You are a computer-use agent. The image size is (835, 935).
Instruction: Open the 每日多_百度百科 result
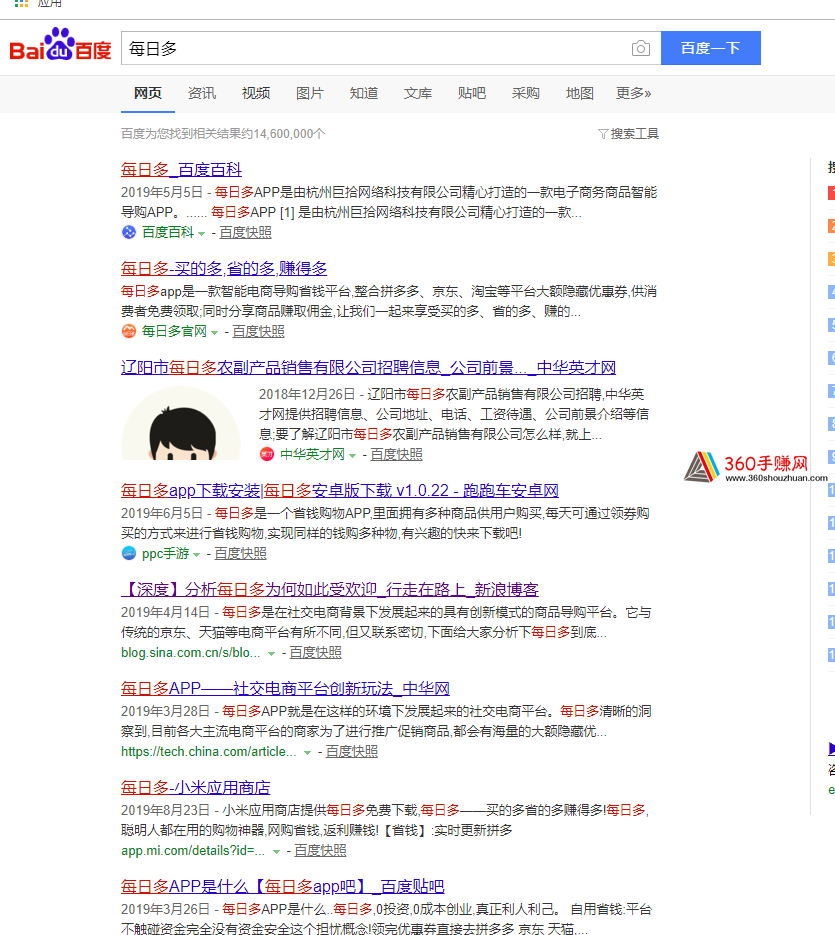pos(181,170)
